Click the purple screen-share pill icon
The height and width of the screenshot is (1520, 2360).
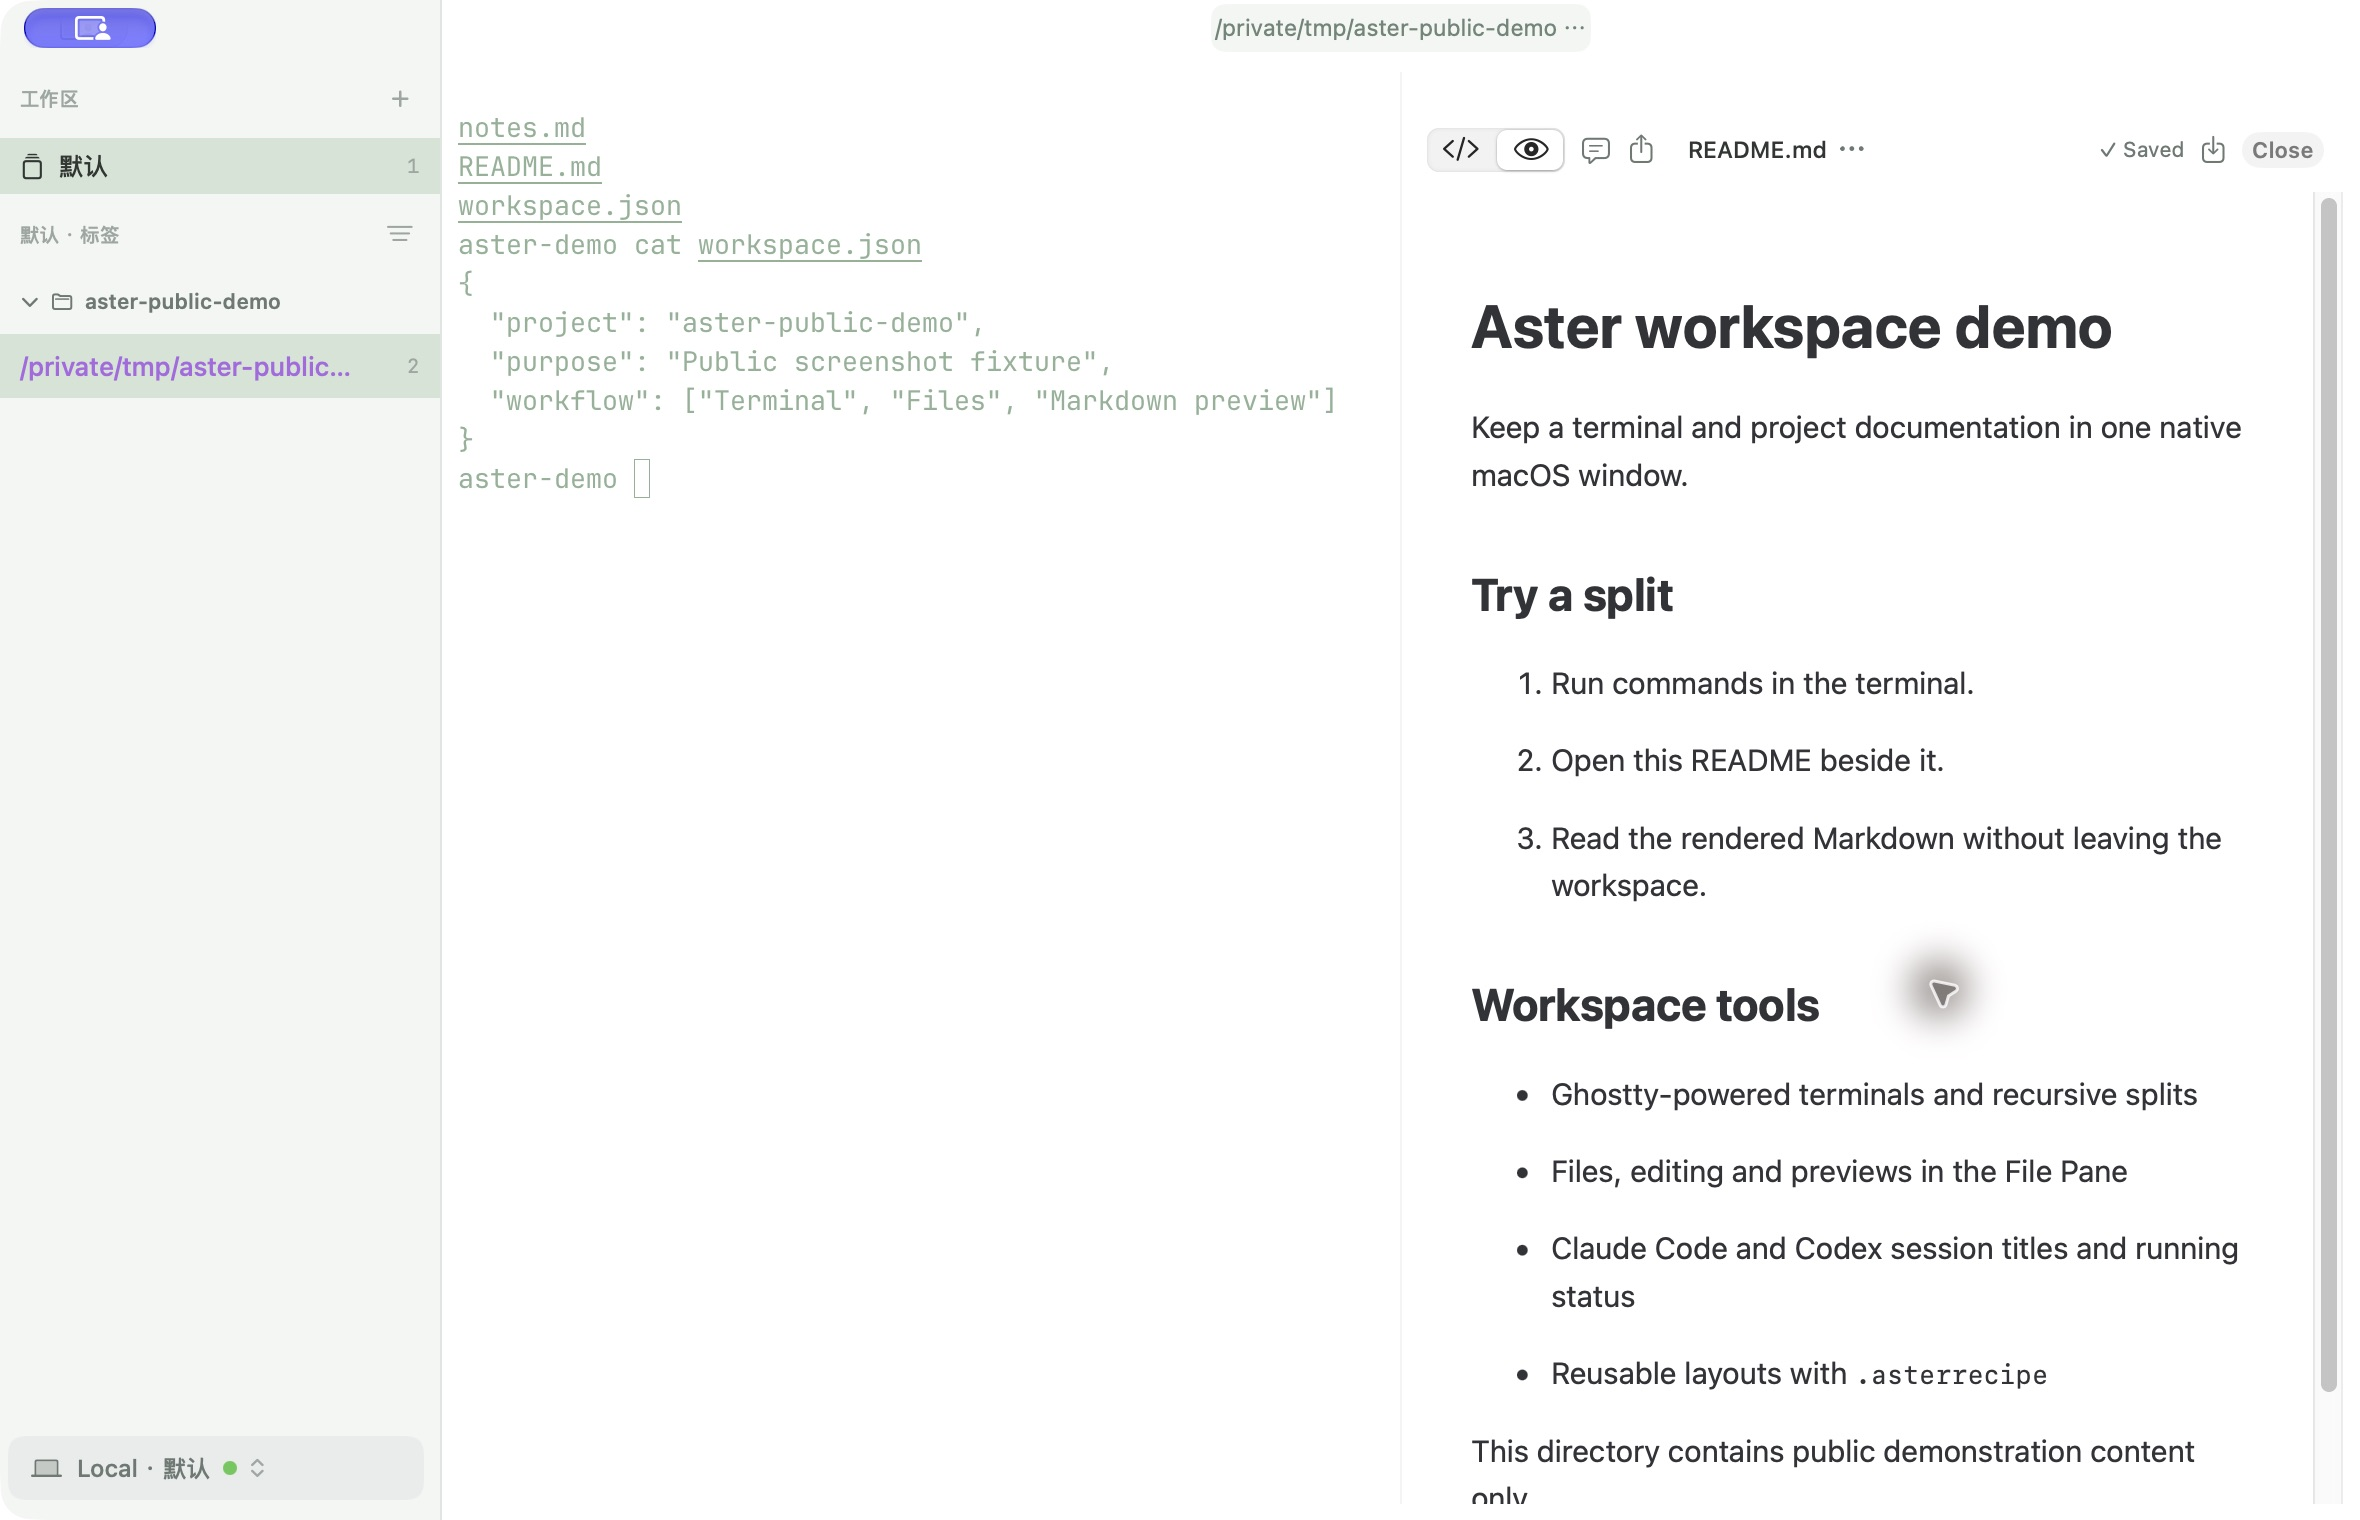tap(90, 28)
